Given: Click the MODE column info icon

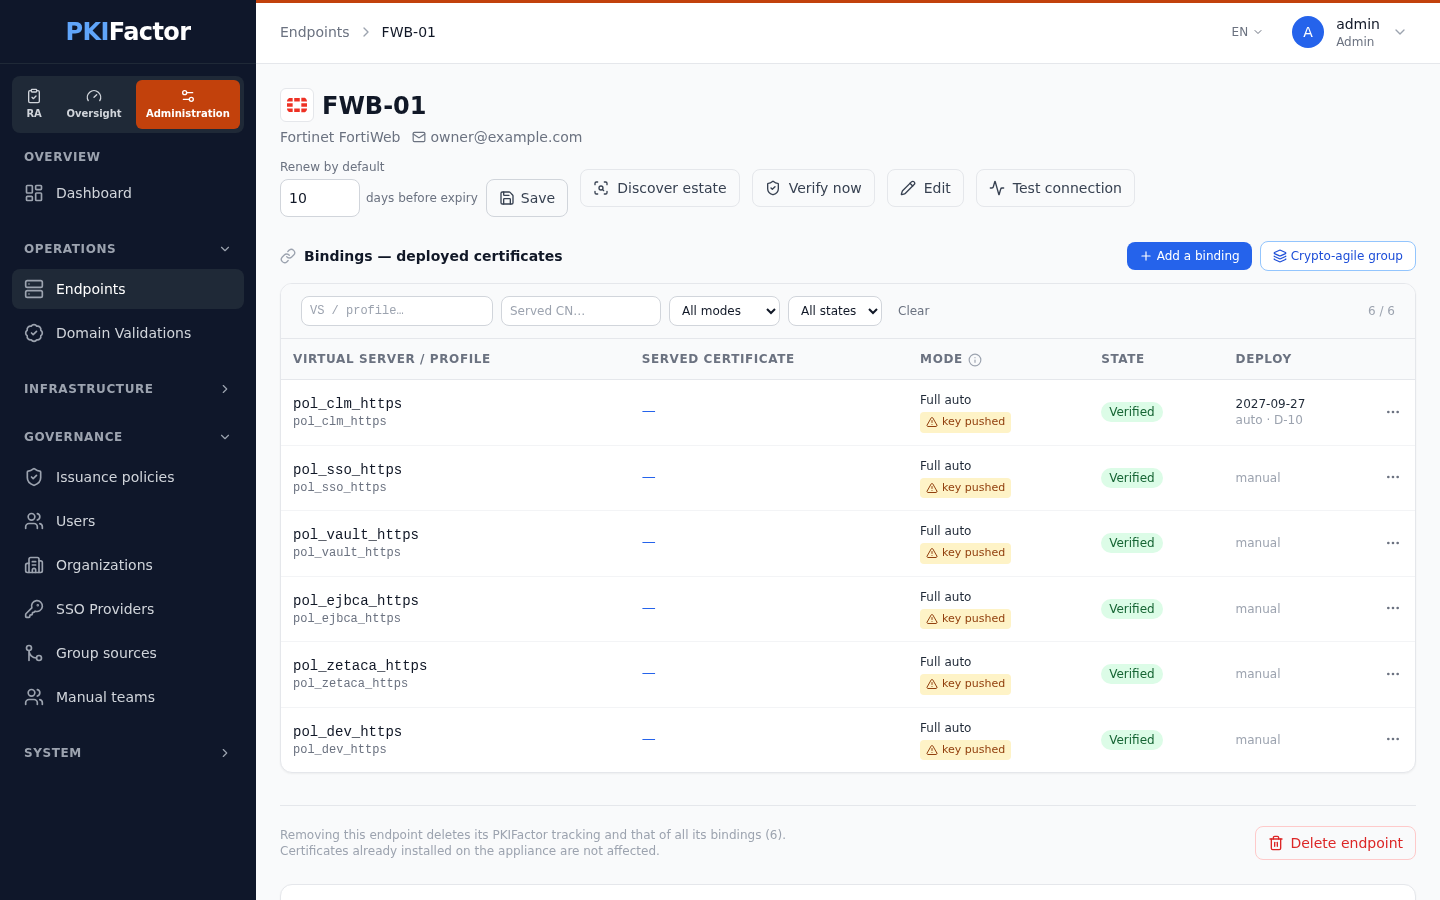Looking at the screenshot, I should tap(975, 360).
